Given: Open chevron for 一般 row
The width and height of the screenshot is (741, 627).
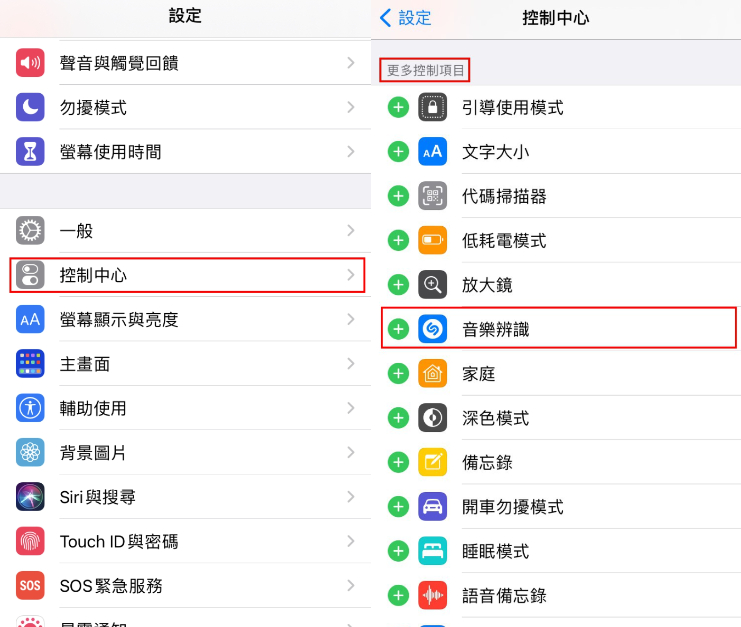Looking at the screenshot, I should pyautogui.click(x=351, y=231).
